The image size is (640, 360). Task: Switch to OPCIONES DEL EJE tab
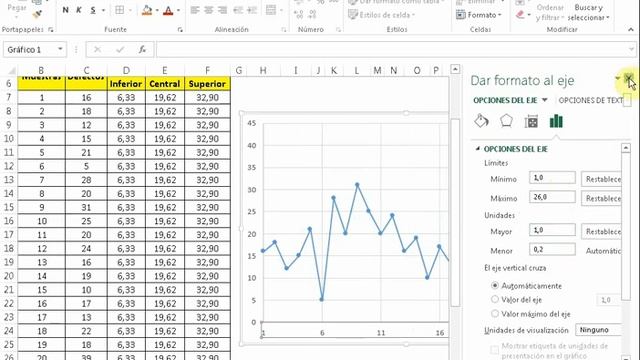(x=505, y=100)
